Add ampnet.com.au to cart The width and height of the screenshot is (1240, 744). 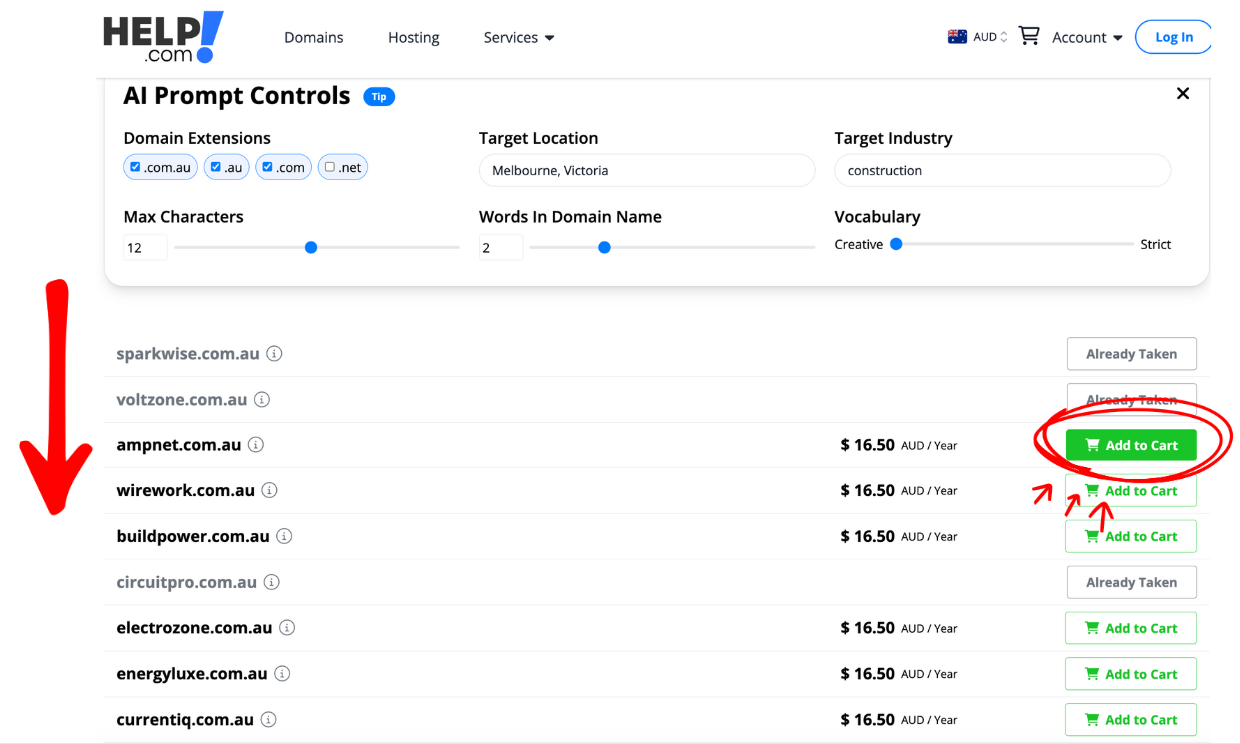[1131, 446]
